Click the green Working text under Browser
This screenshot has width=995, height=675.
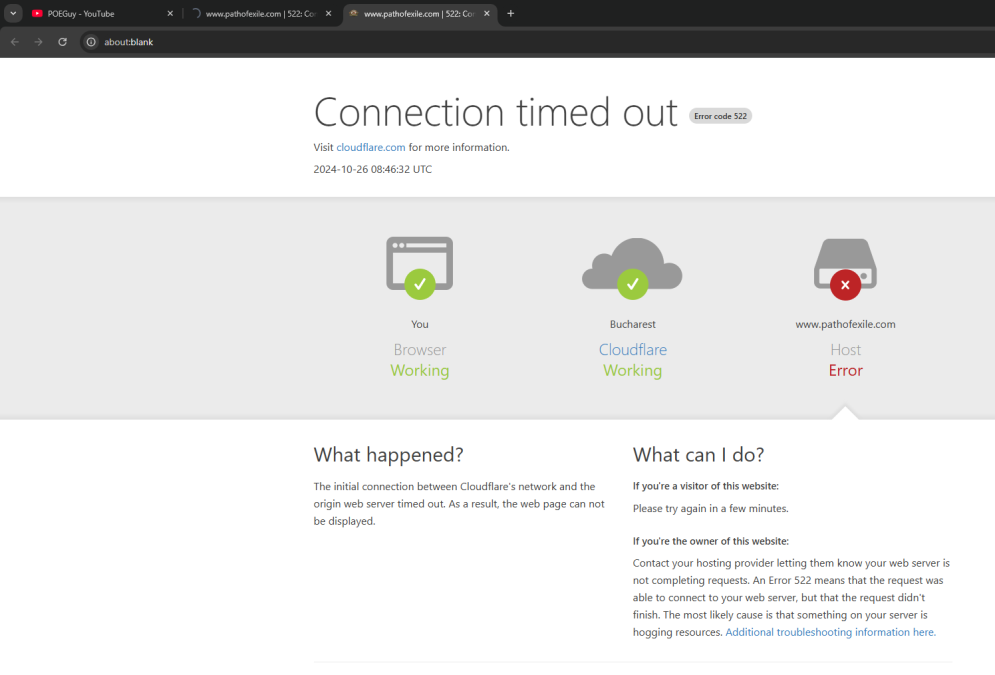point(419,370)
